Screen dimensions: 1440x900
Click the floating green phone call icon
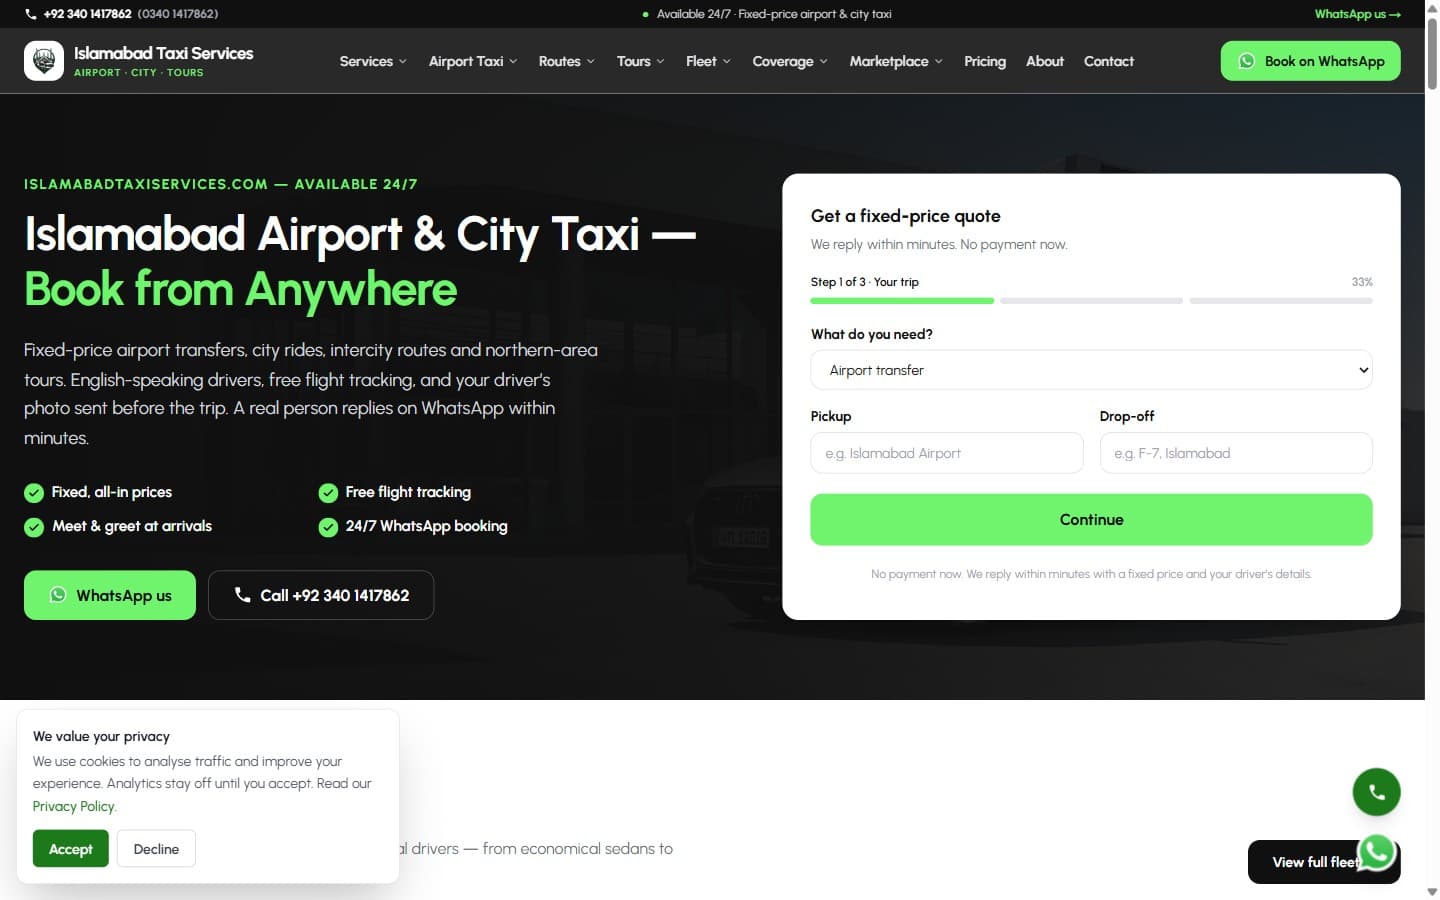(x=1376, y=792)
